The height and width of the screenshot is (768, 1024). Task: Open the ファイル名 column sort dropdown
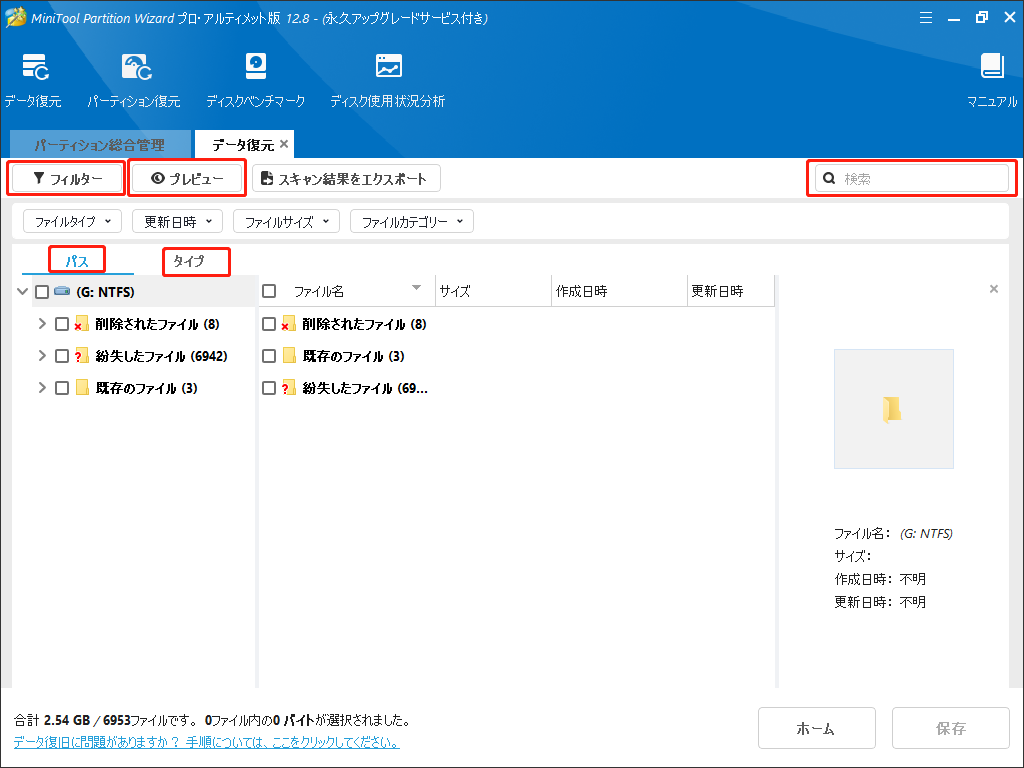pos(416,289)
